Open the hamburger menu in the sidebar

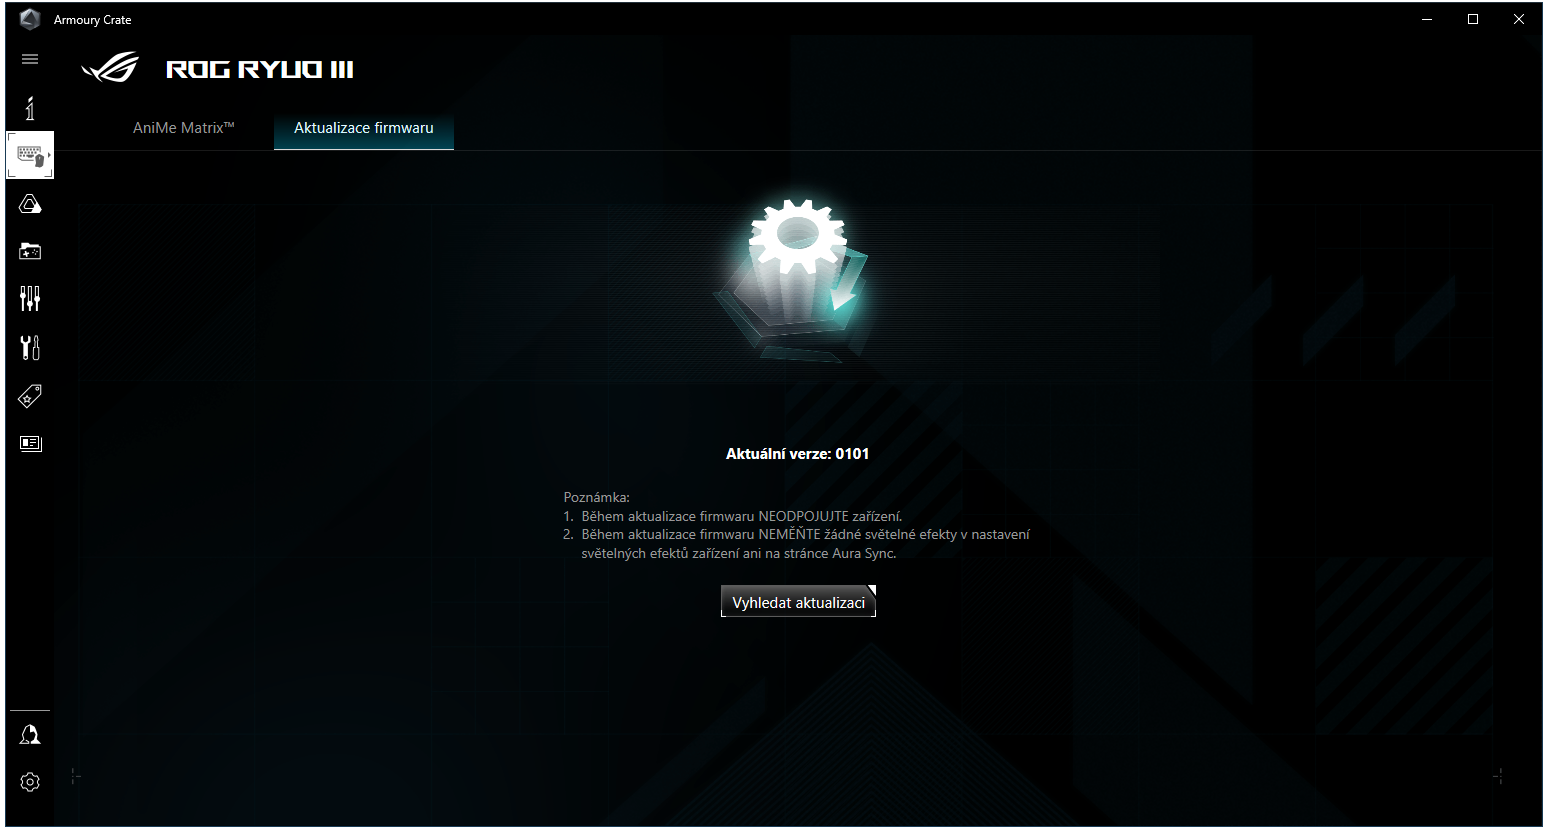coord(30,59)
